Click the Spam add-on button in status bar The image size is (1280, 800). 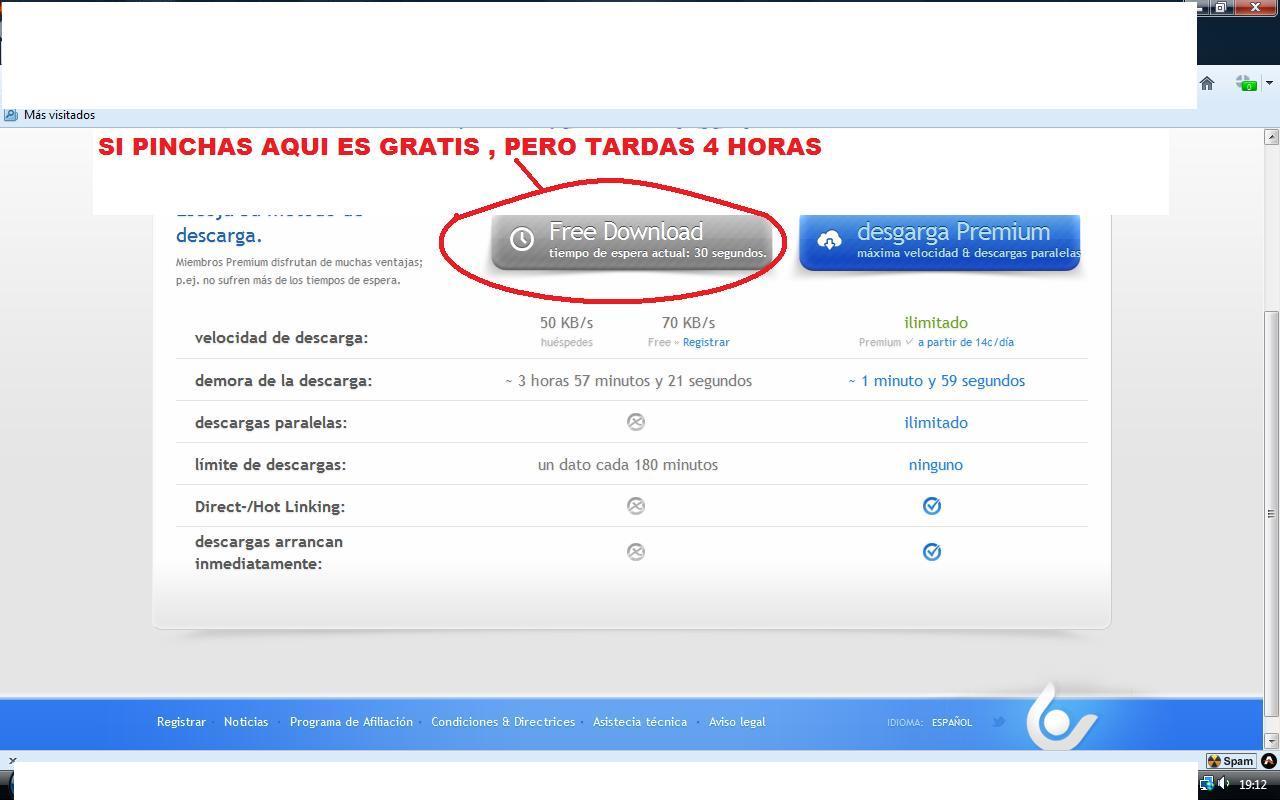[1230, 761]
